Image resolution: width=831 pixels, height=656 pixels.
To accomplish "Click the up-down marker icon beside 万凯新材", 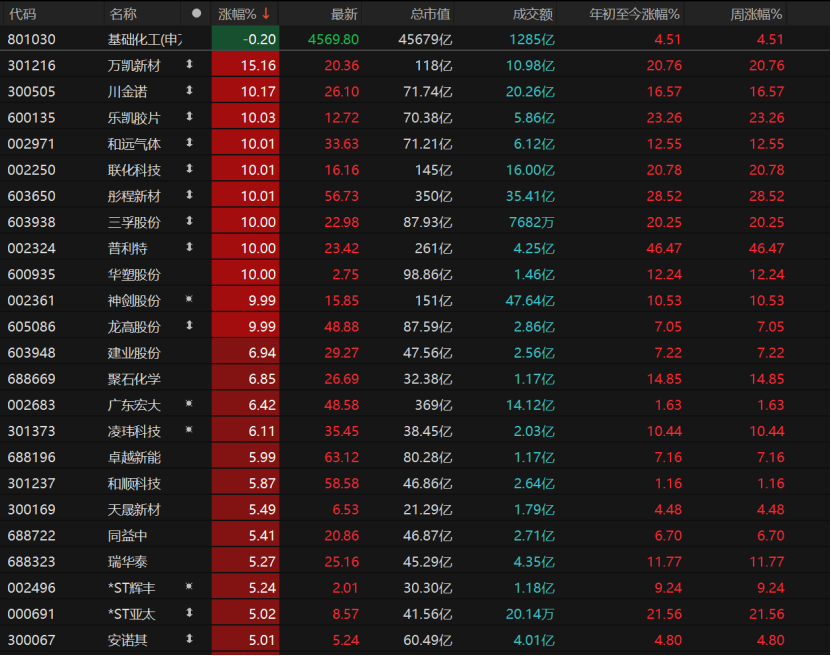I will point(189,65).
